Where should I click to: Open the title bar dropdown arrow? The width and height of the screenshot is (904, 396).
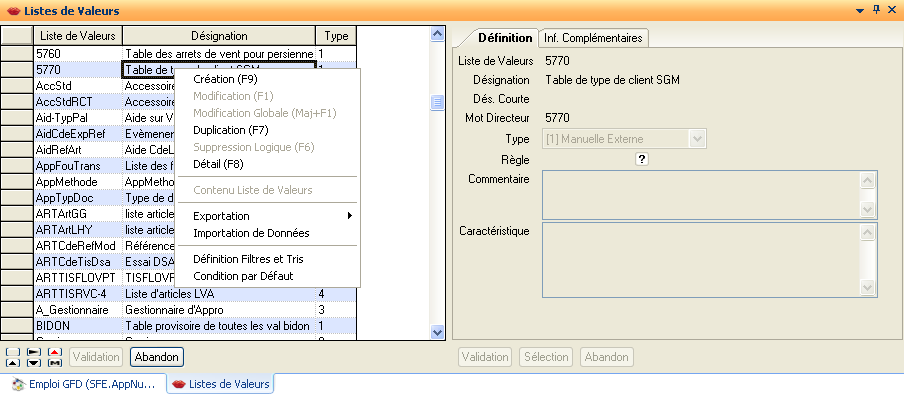click(x=860, y=10)
